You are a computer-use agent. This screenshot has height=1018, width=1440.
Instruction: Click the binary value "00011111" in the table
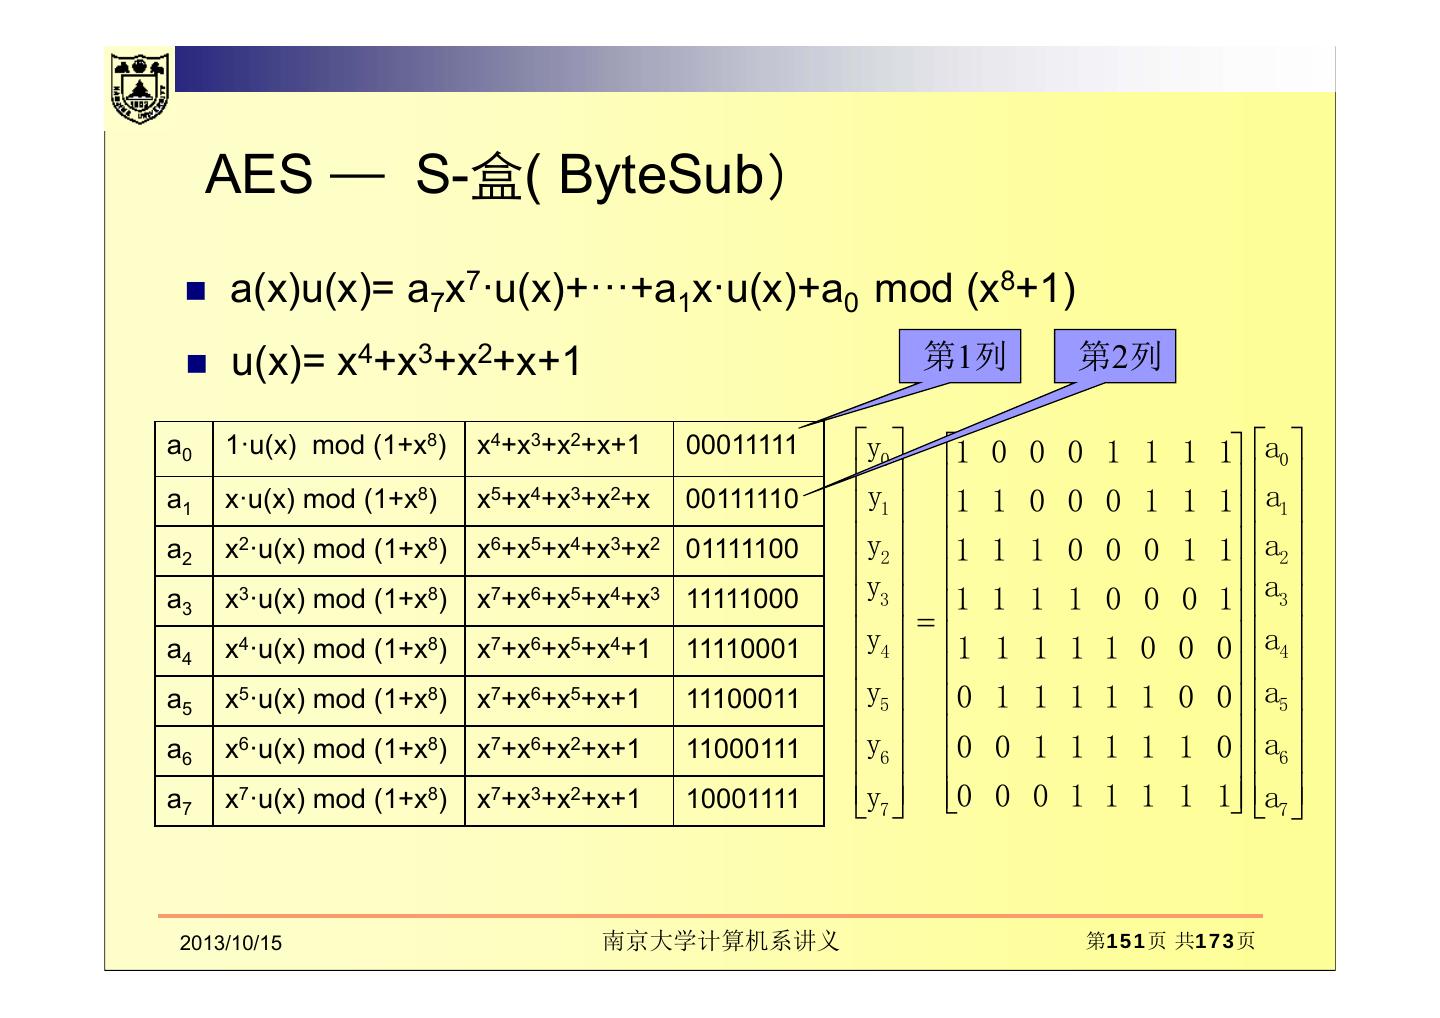coord(742,446)
